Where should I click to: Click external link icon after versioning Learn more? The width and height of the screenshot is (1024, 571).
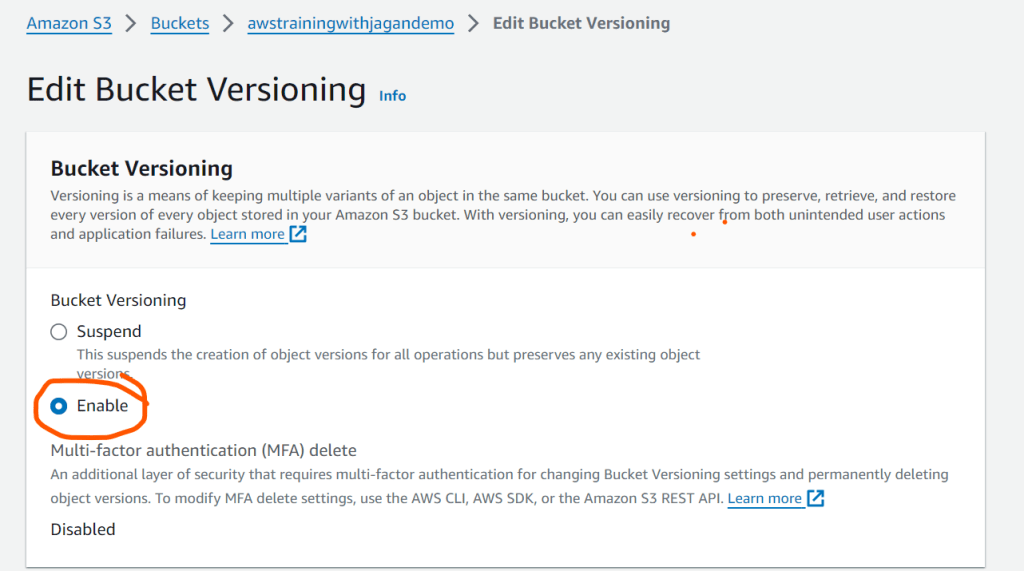pos(298,234)
